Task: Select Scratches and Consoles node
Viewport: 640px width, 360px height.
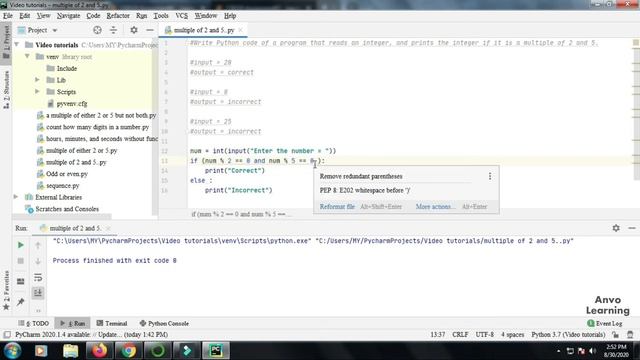Action: coord(67,209)
